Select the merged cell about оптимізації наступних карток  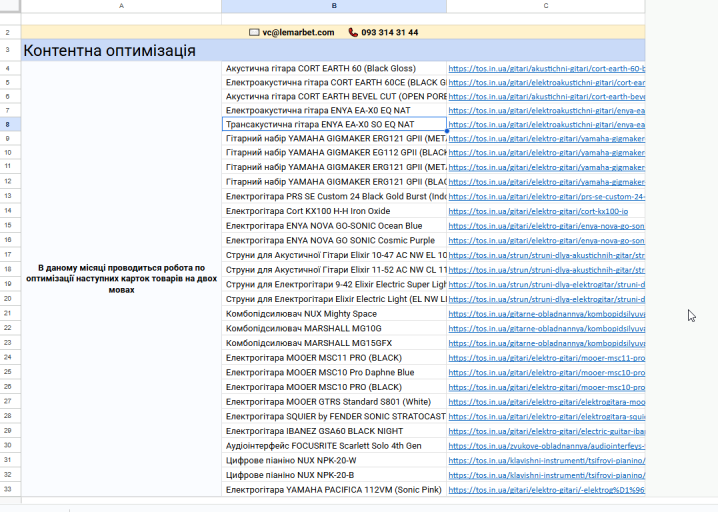121,278
